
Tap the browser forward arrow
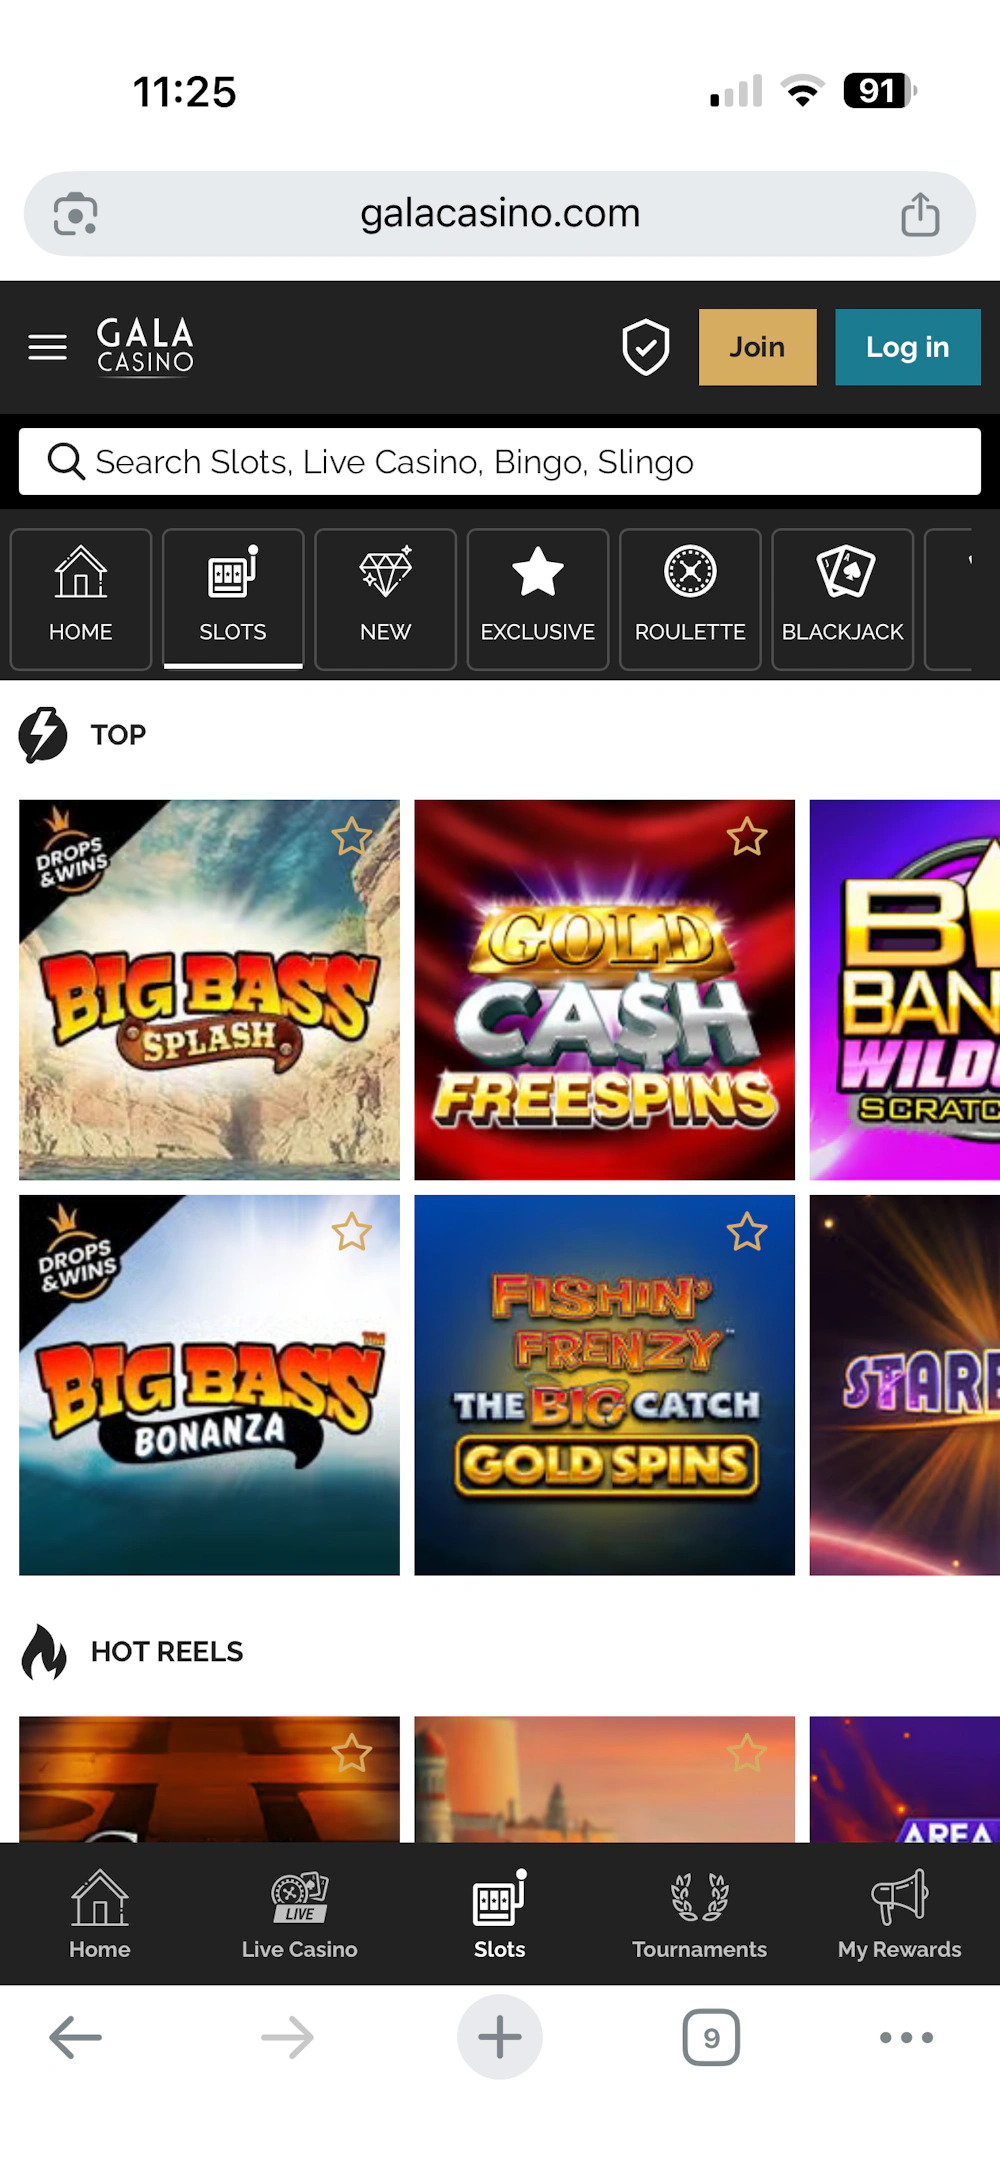(x=288, y=2037)
